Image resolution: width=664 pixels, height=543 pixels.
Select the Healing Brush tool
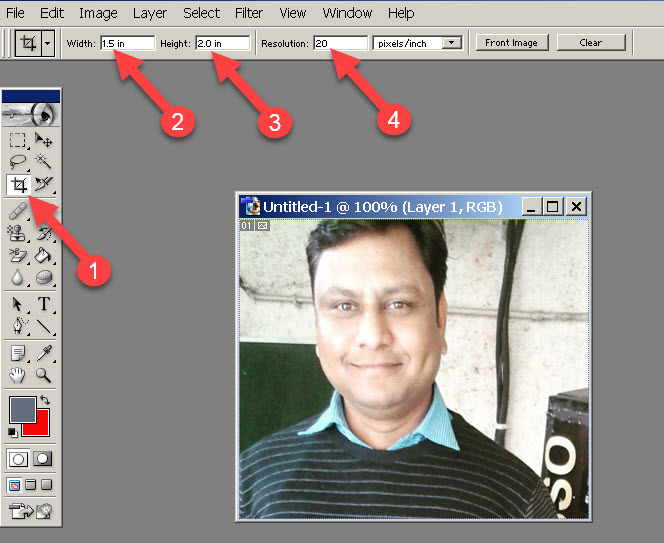click(x=18, y=211)
